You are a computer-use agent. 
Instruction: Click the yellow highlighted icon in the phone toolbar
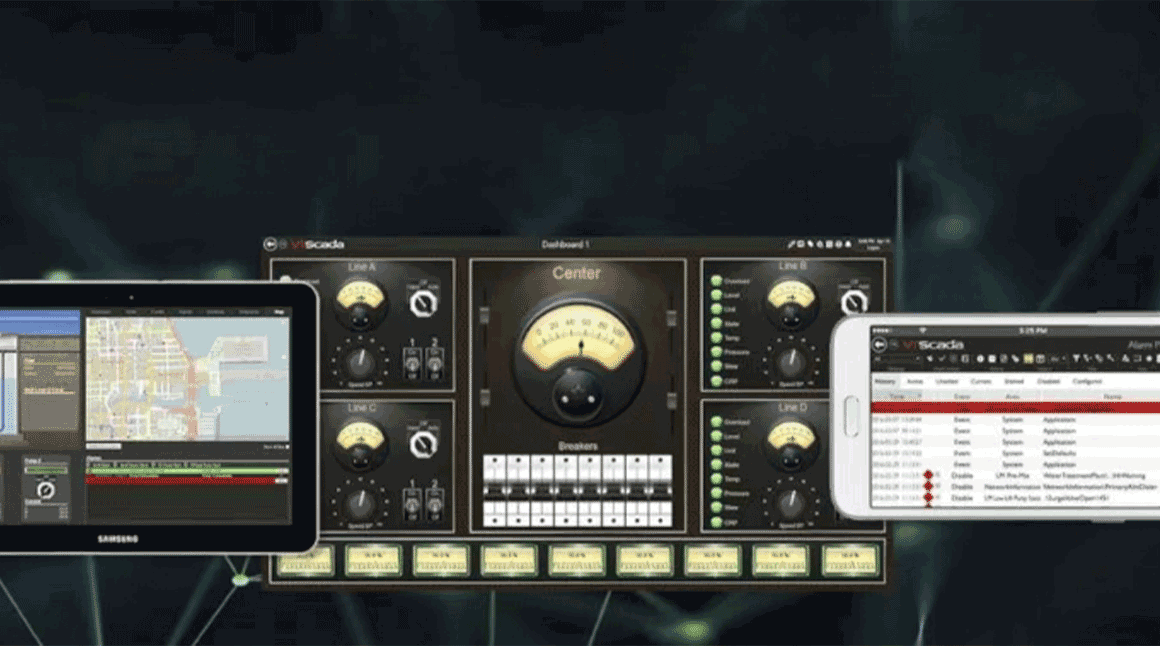[1028, 359]
